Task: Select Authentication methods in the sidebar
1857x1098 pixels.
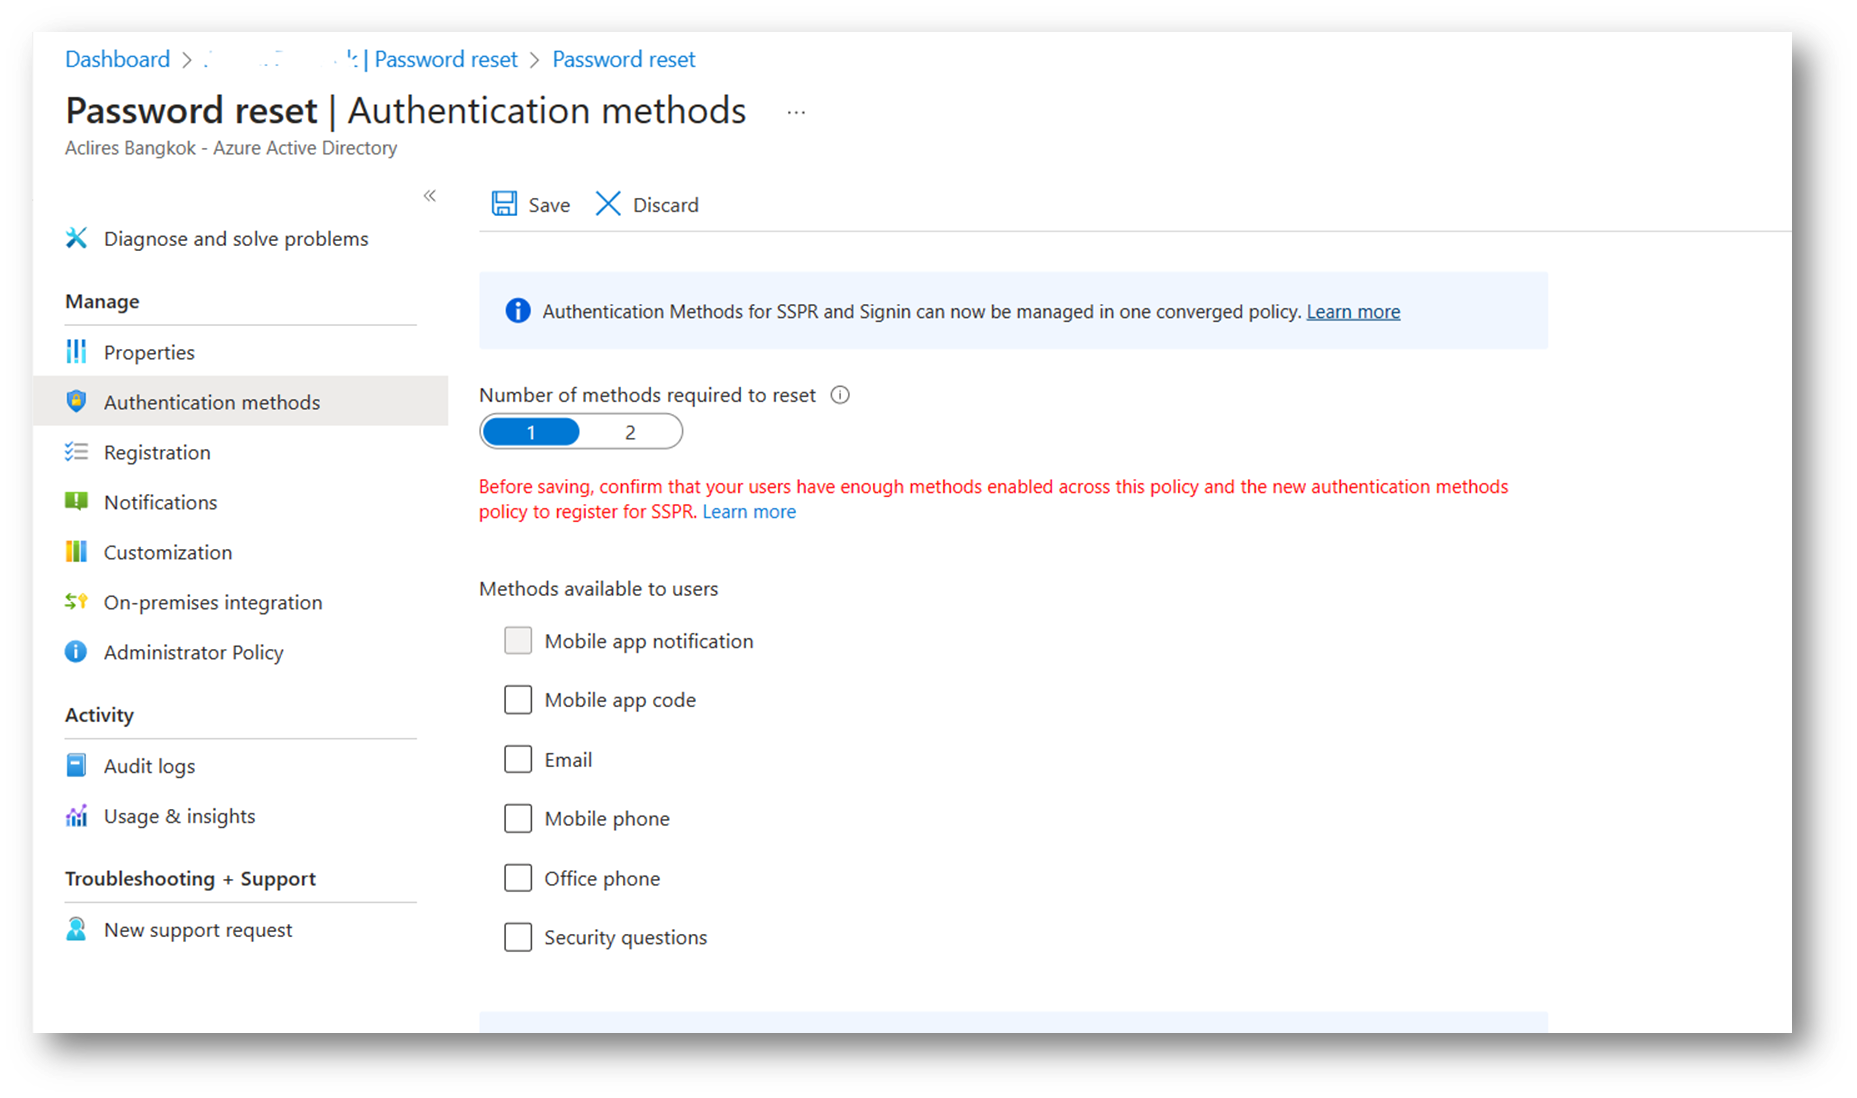Action: (x=212, y=401)
